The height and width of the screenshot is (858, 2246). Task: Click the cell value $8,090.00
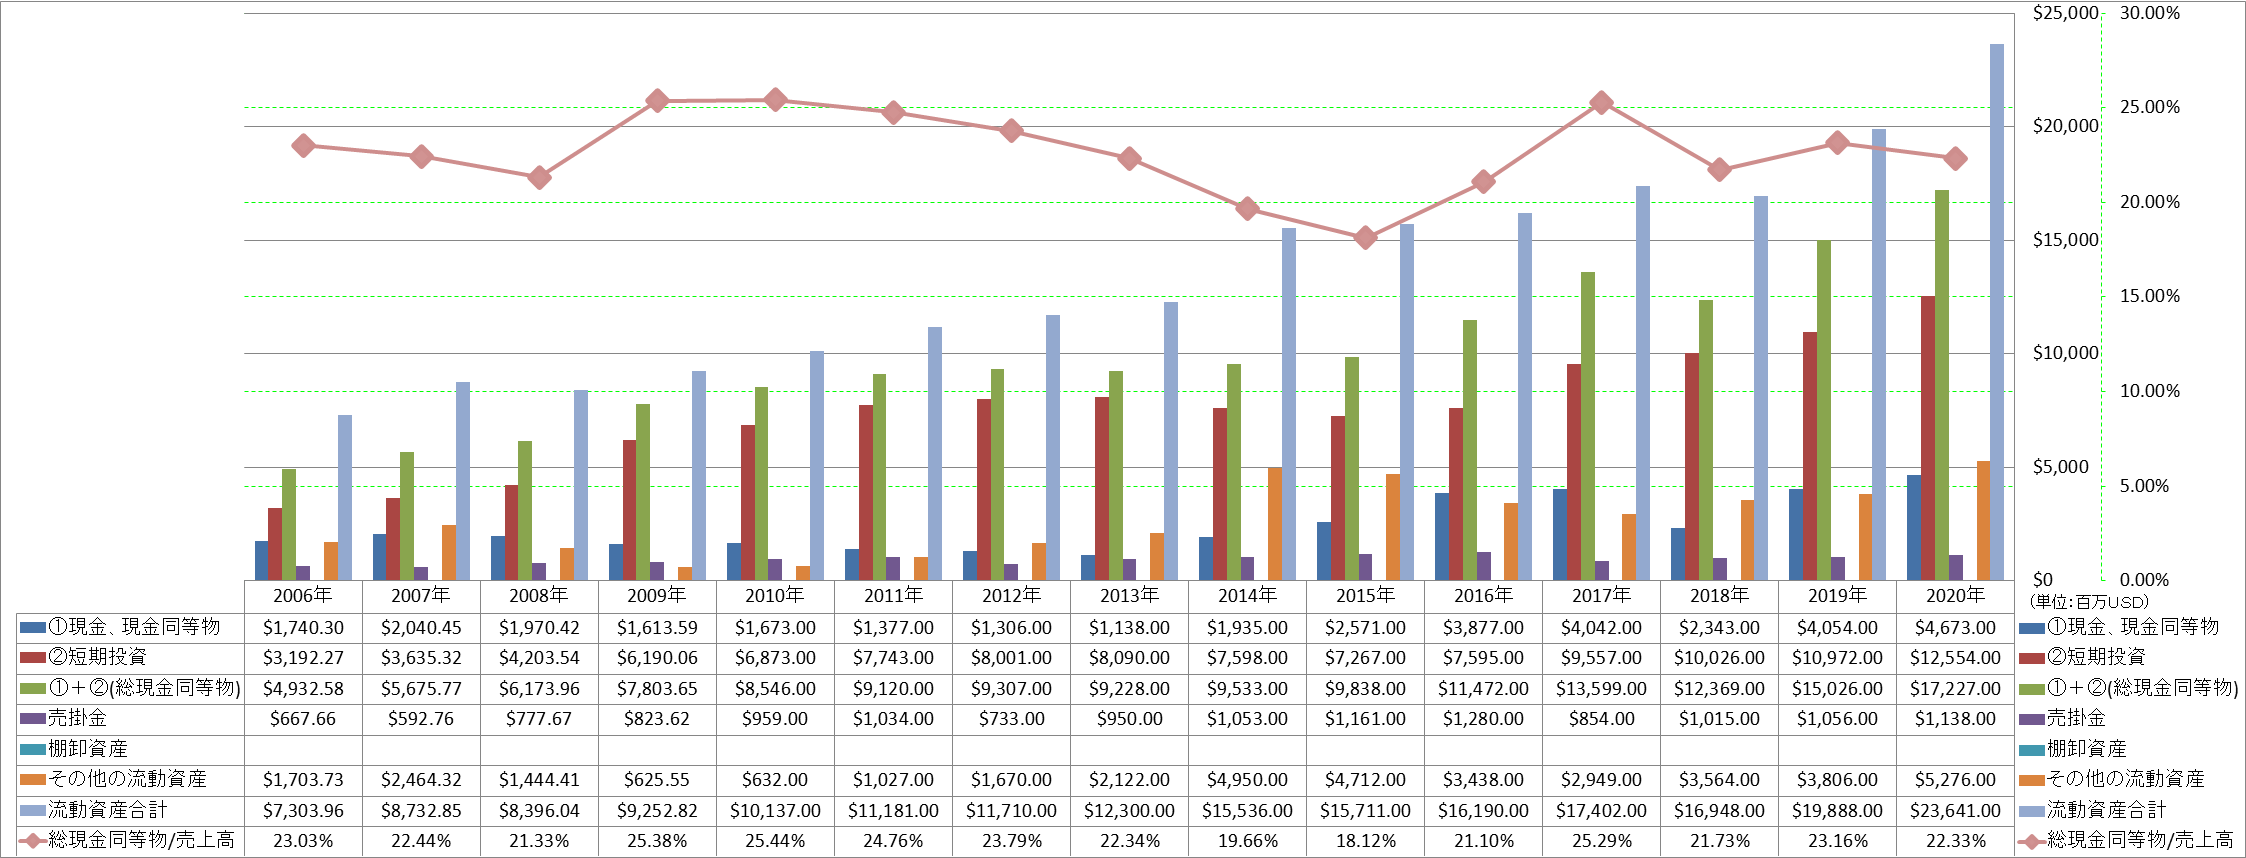click(x=1129, y=658)
